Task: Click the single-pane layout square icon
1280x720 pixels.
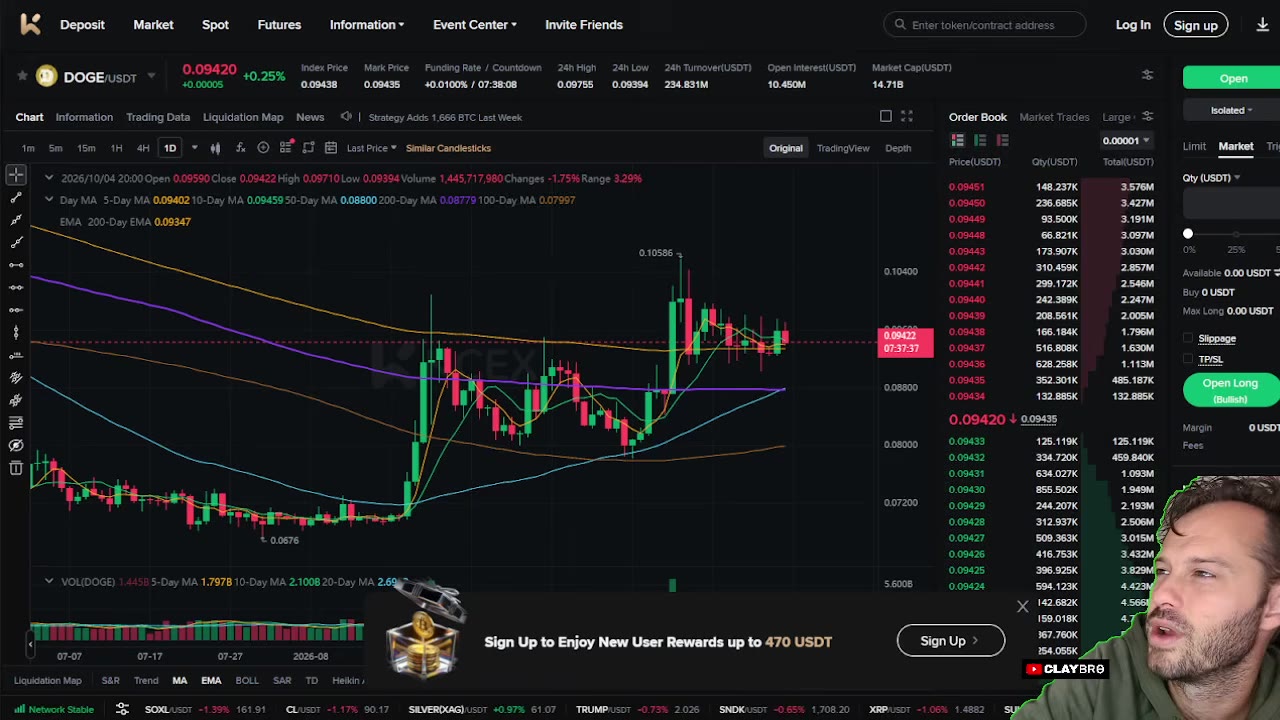Action: 885,117
